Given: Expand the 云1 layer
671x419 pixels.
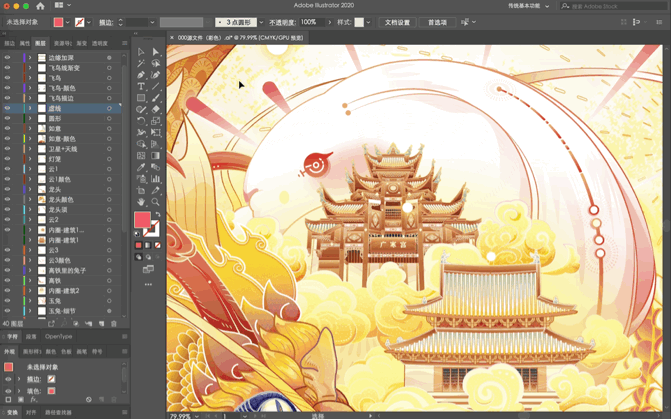Looking at the screenshot, I should pyautogui.click(x=30, y=169).
